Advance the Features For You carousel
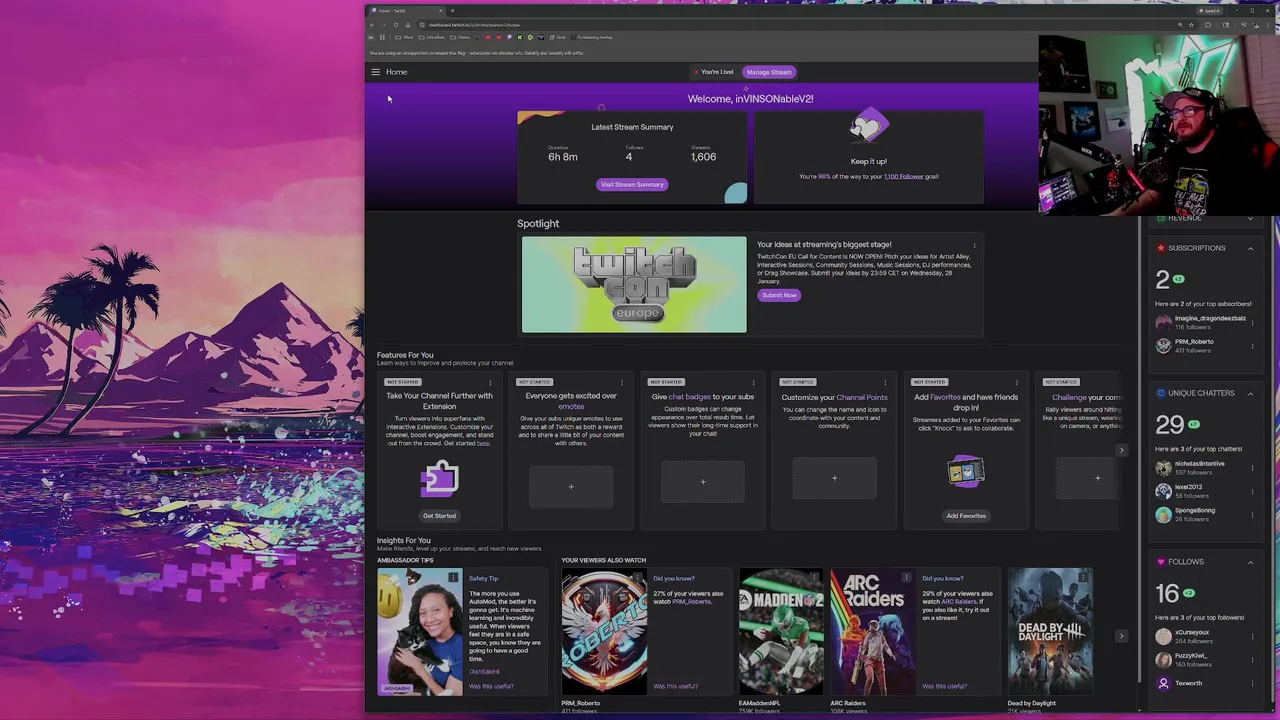This screenshot has height=720, width=1280. (x=1121, y=451)
